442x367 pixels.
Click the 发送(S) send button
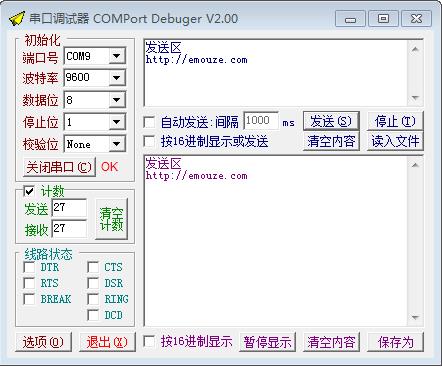[x=331, y=121]
